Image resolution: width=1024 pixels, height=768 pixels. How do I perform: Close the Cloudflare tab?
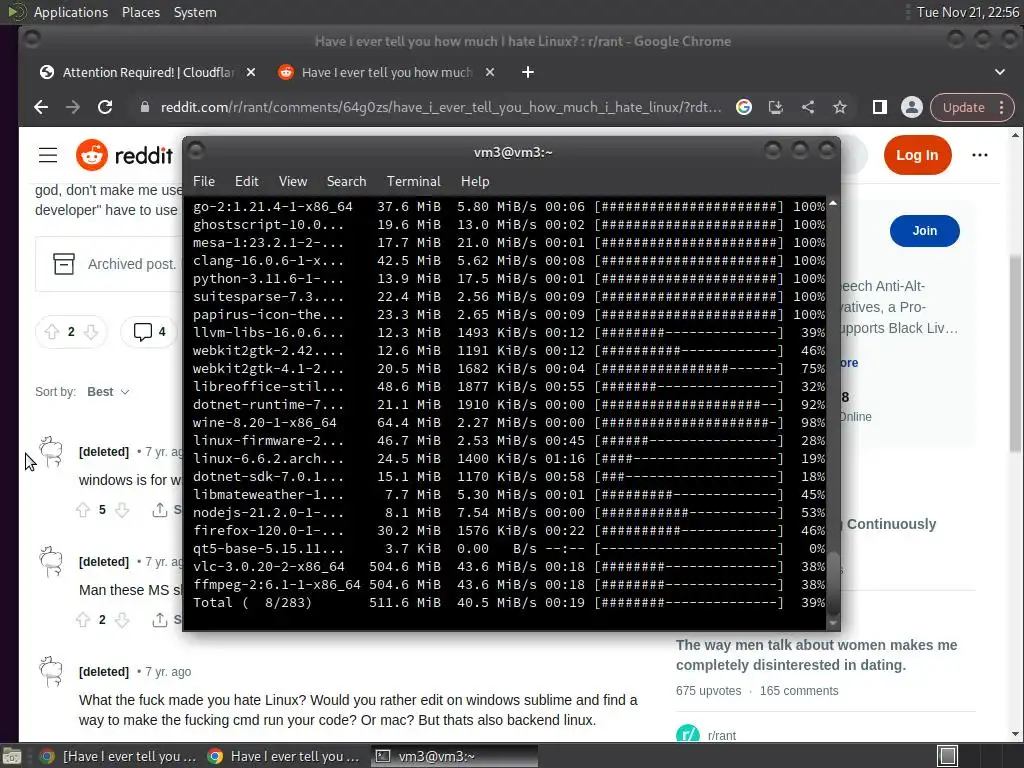[251, 72]
